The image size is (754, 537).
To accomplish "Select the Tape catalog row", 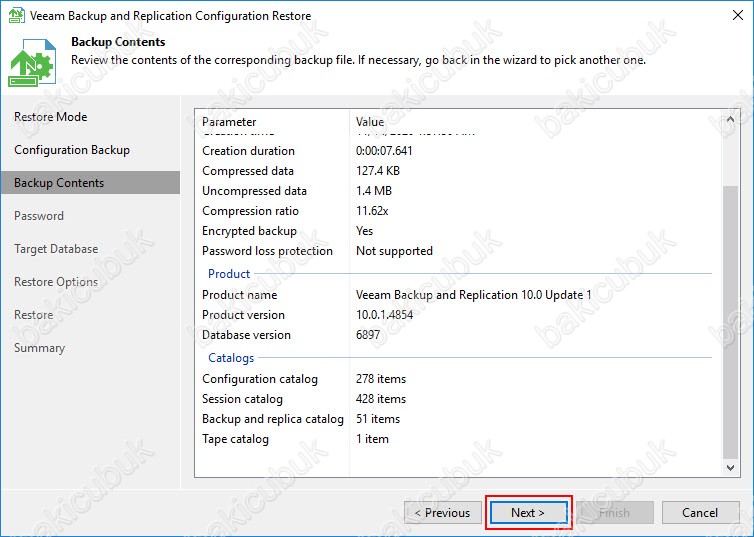I will (x=457, y=439).
